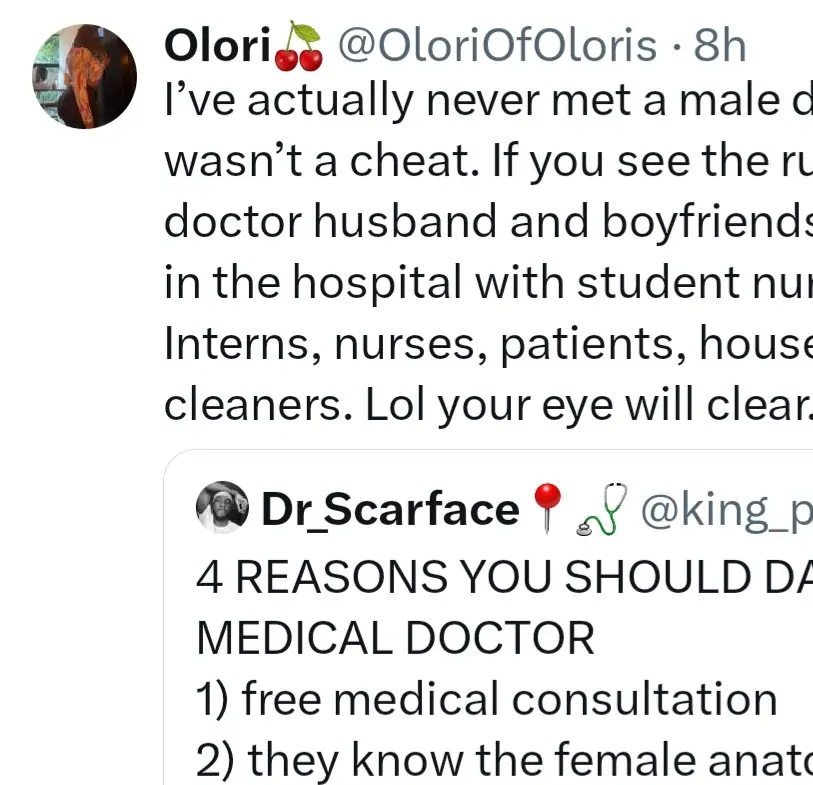
Task: Open the @OloriOfOloris handle link
Action: click(x=495, y=47)
